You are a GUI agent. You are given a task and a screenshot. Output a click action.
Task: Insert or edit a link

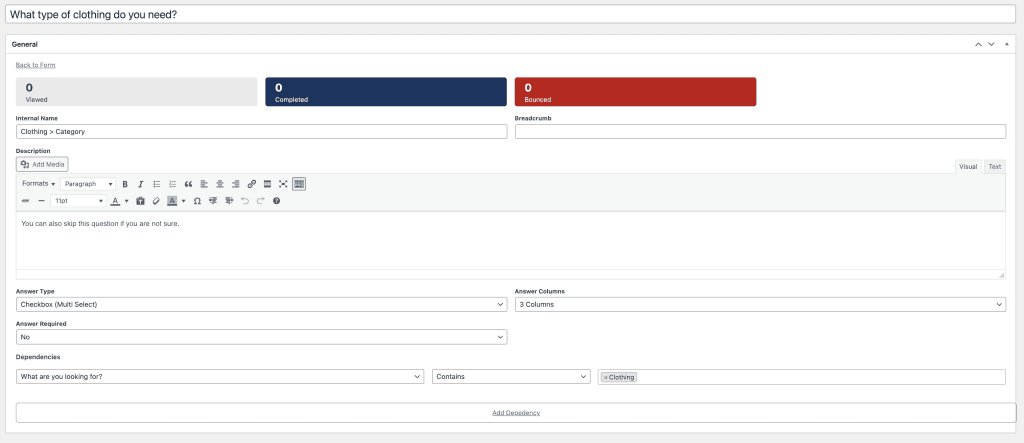pos(251,184)
